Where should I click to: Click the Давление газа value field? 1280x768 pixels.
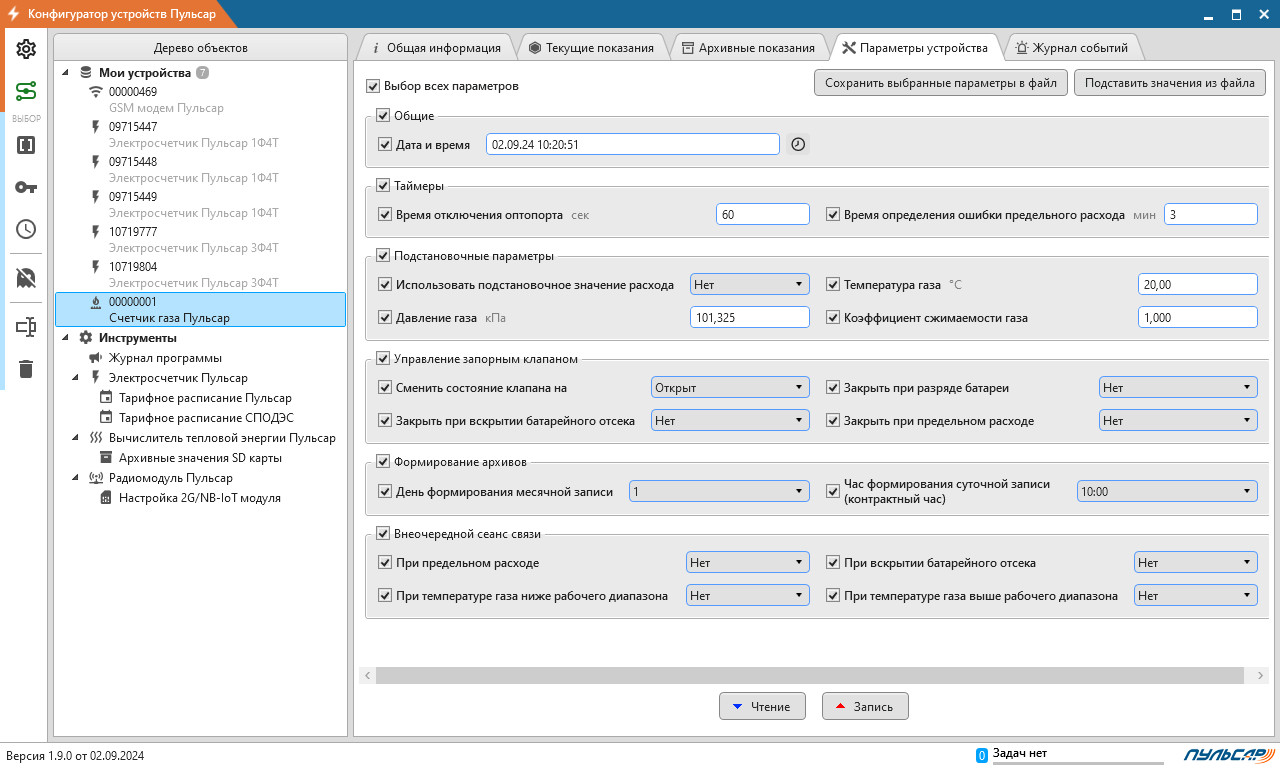coord(750,317)
